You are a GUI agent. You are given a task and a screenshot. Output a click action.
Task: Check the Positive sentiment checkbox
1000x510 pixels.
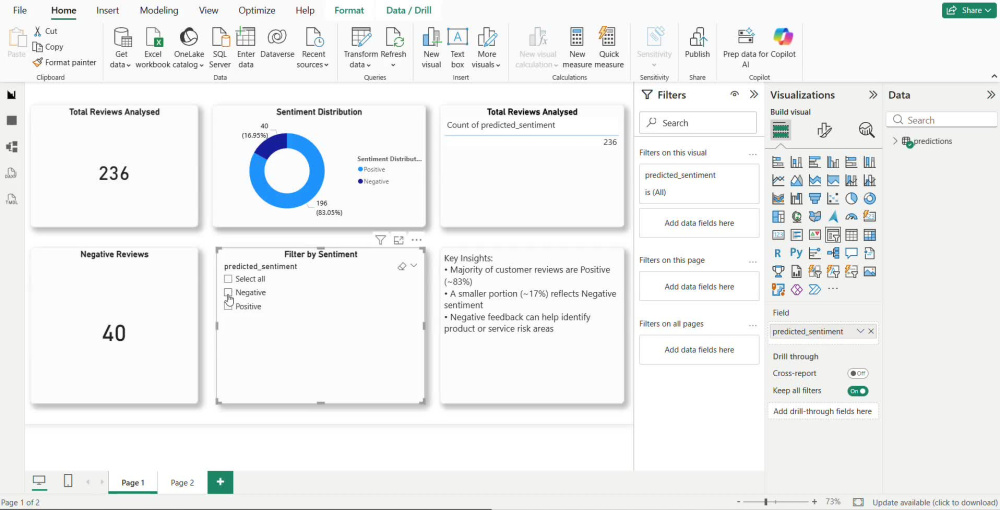pyautogui.click(x=228, y=306)
